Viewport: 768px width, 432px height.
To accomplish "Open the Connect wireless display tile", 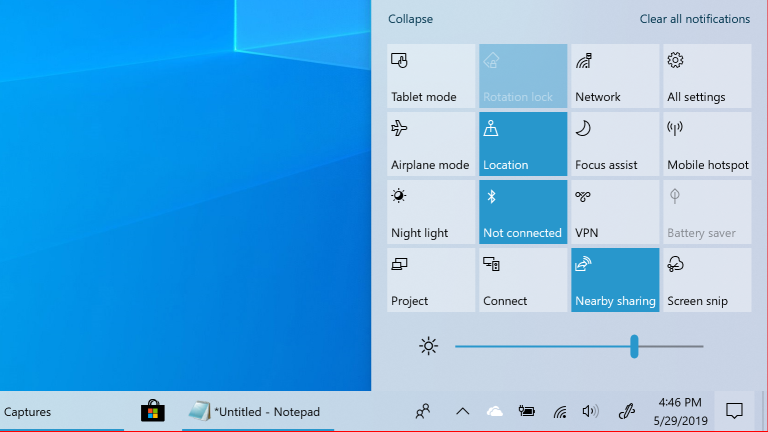I will [523, 280].
